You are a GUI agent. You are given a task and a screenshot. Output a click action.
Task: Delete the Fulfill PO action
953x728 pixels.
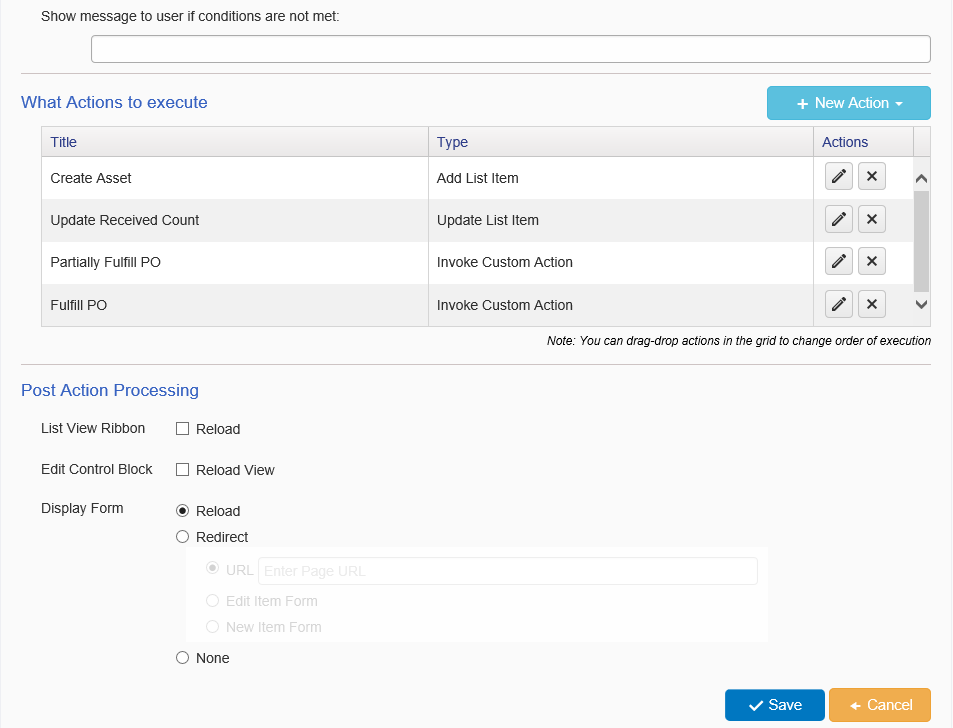[x=872, y=304]
